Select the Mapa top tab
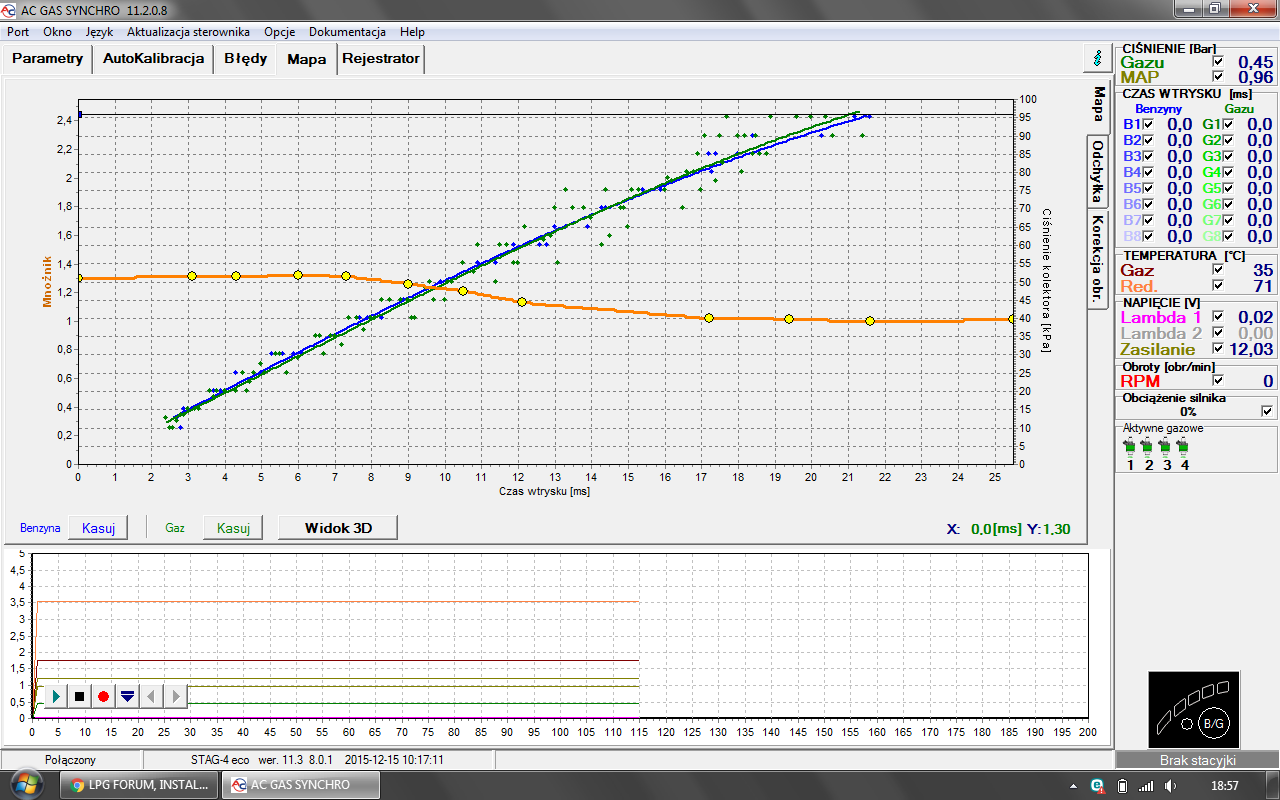 306,59
